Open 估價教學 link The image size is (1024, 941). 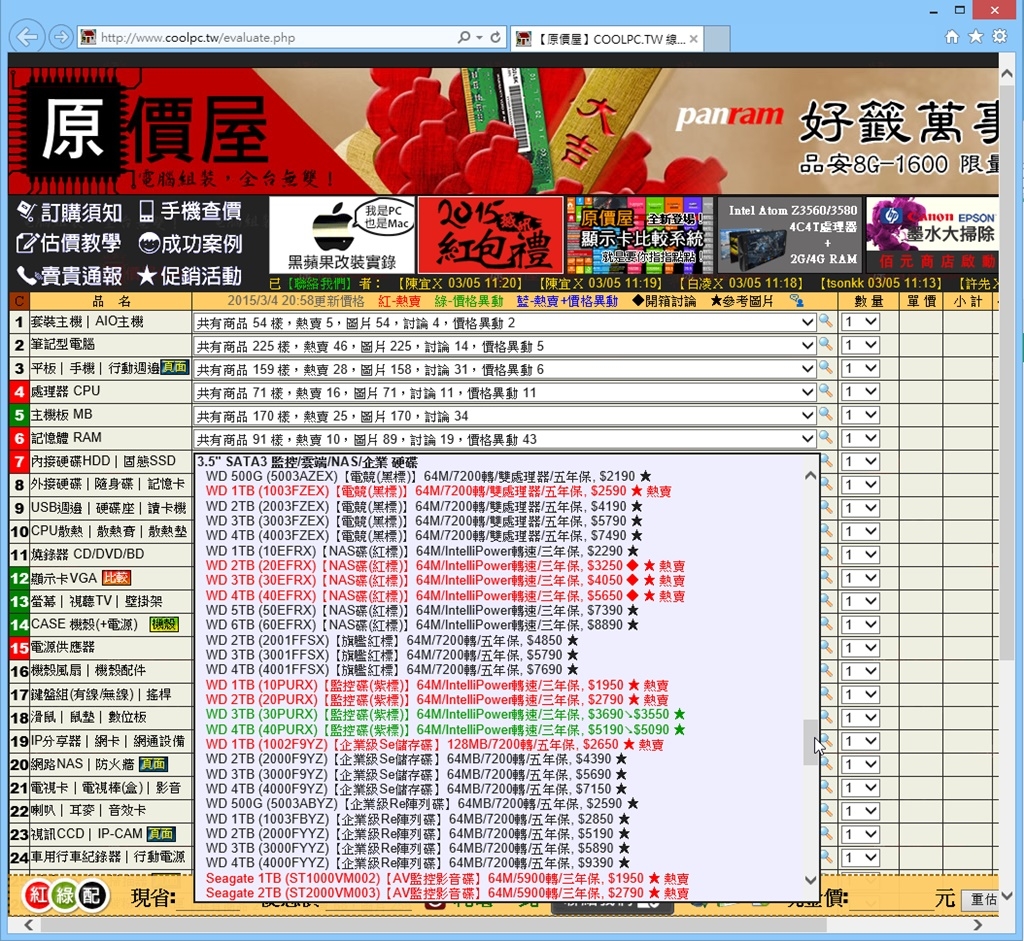click(69, 244)
